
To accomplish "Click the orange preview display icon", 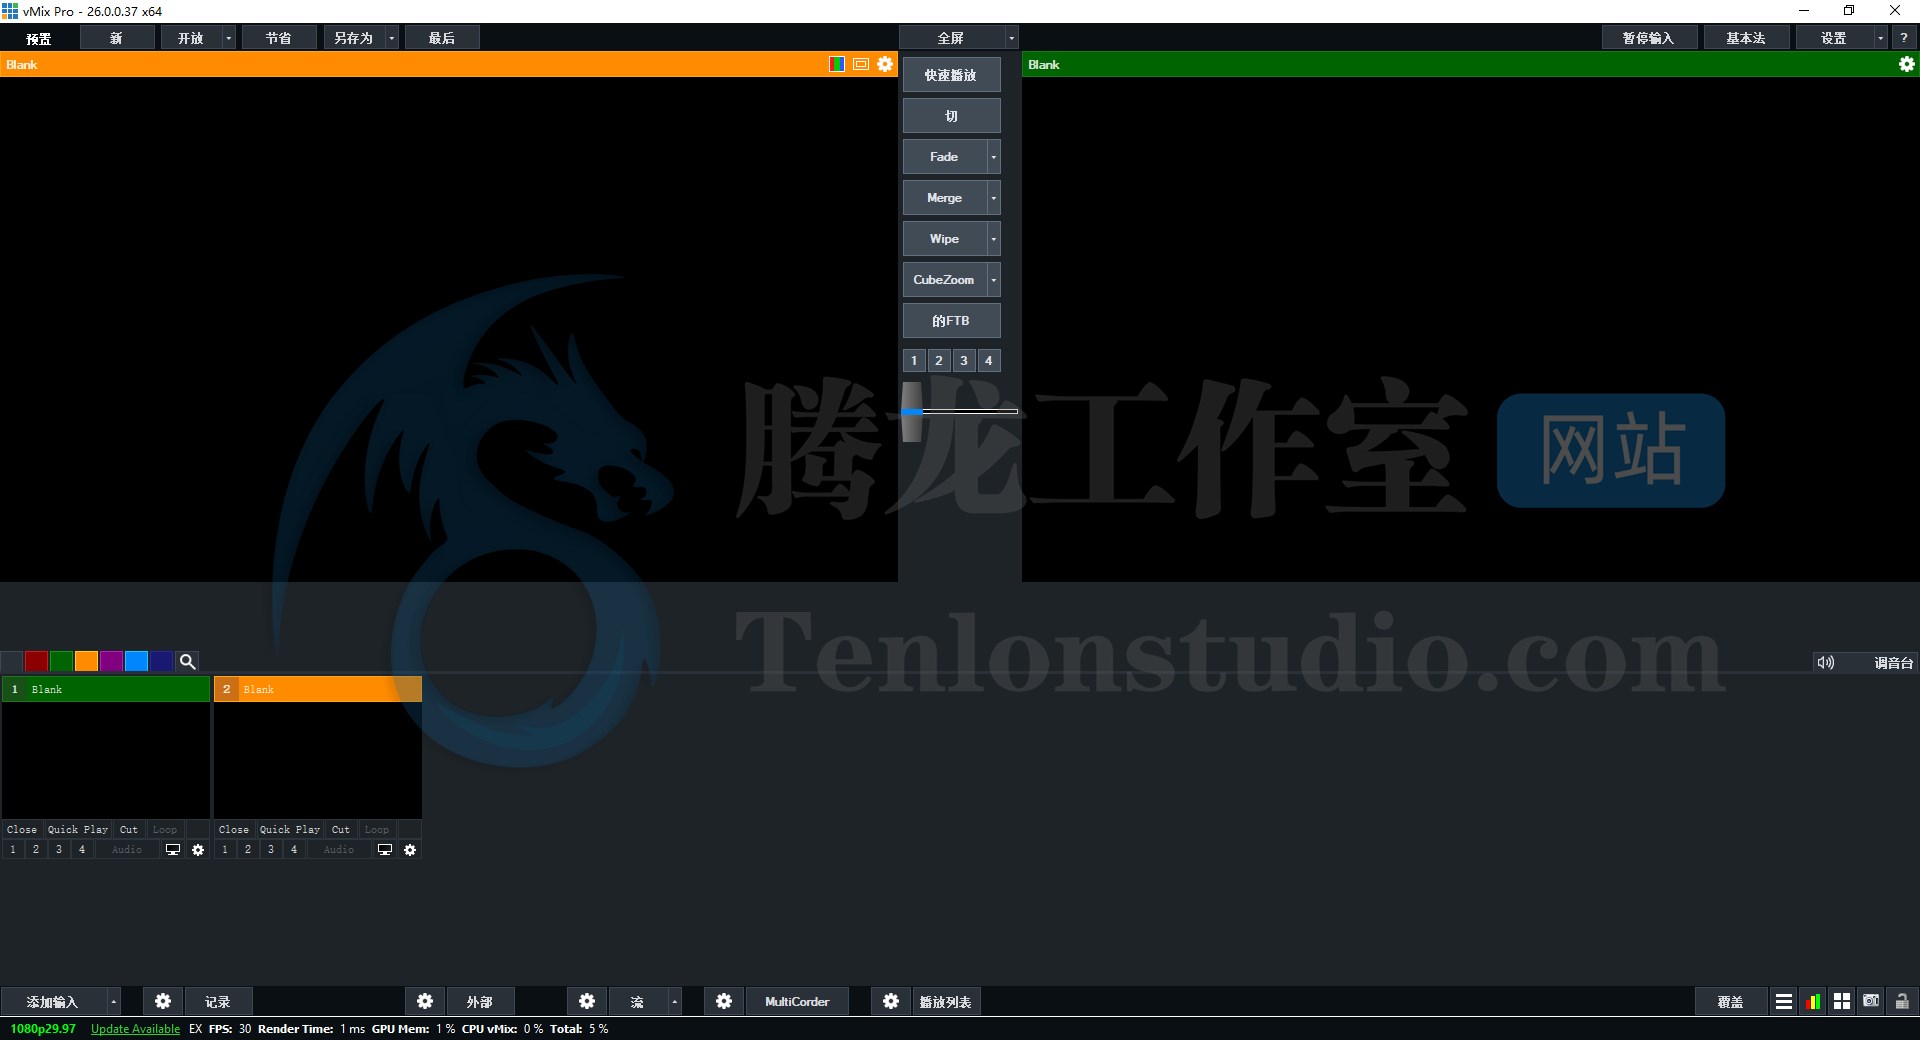I will (x=861, y=64).
